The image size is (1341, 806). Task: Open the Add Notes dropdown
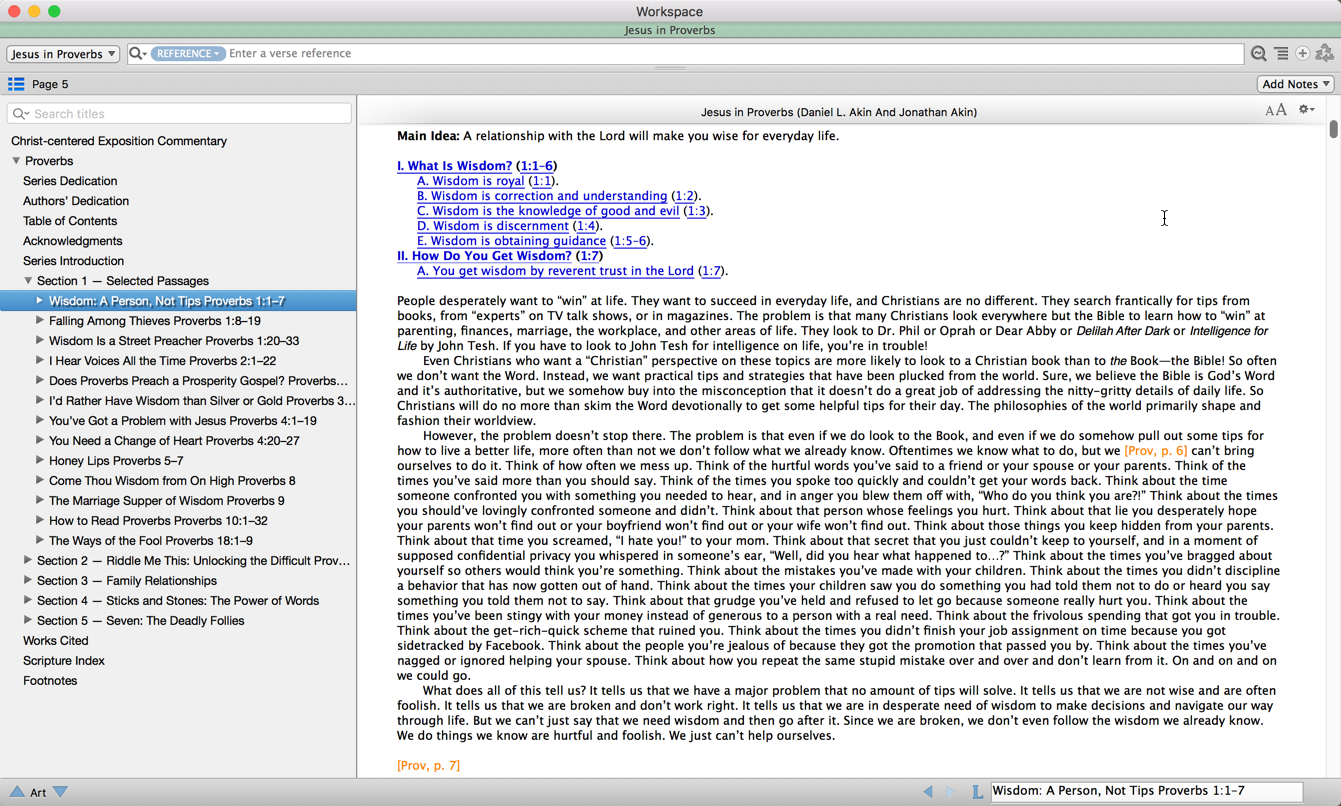click(1296, 84)
